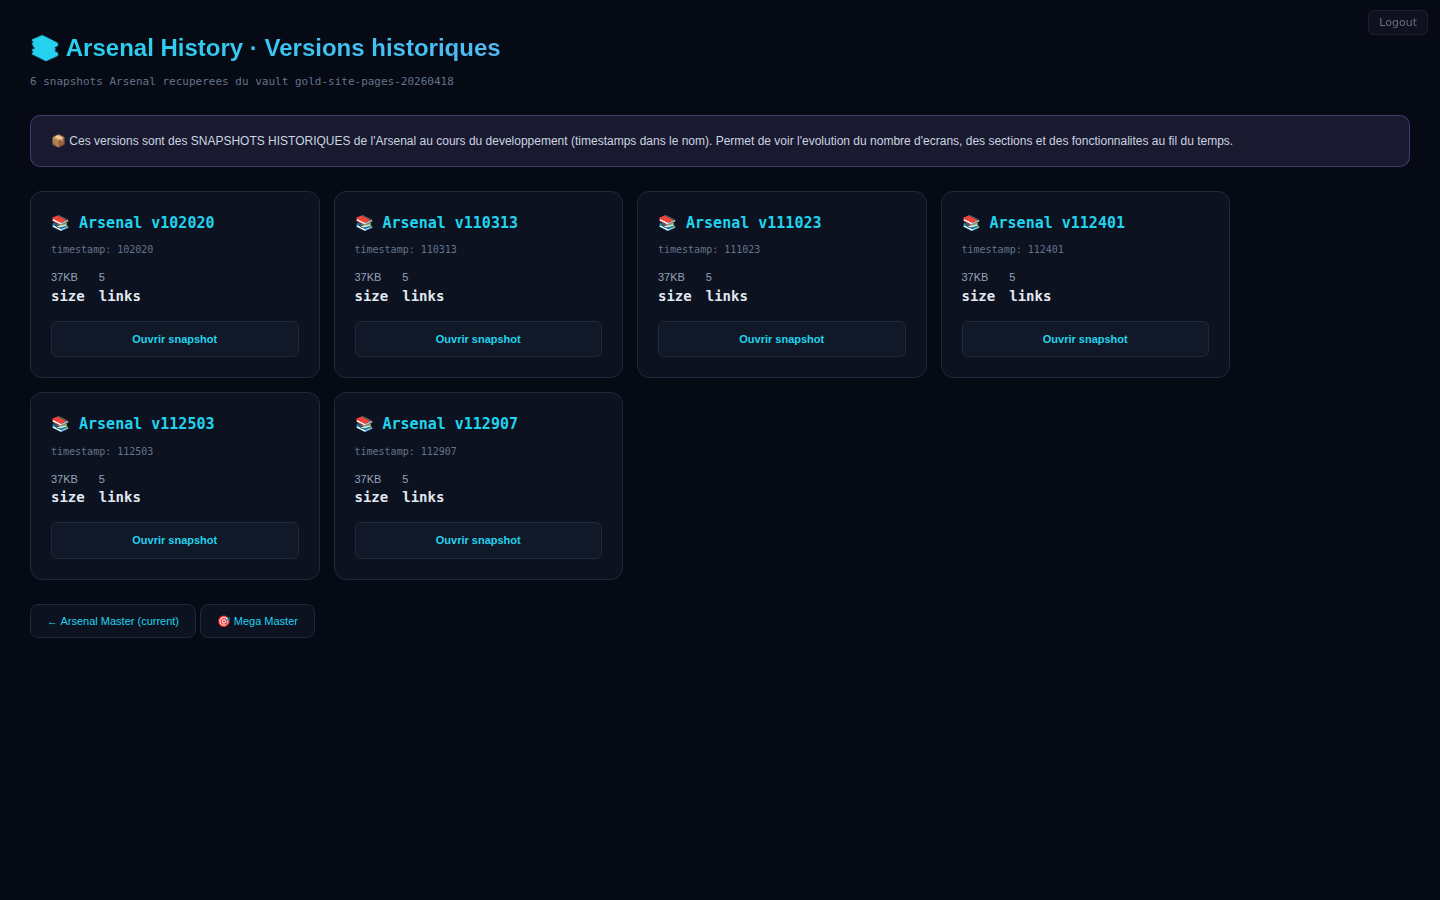Click the books icon on Arsenal v110313
1440x900 pixels.
pyautogui.click(x=364, y=223)
